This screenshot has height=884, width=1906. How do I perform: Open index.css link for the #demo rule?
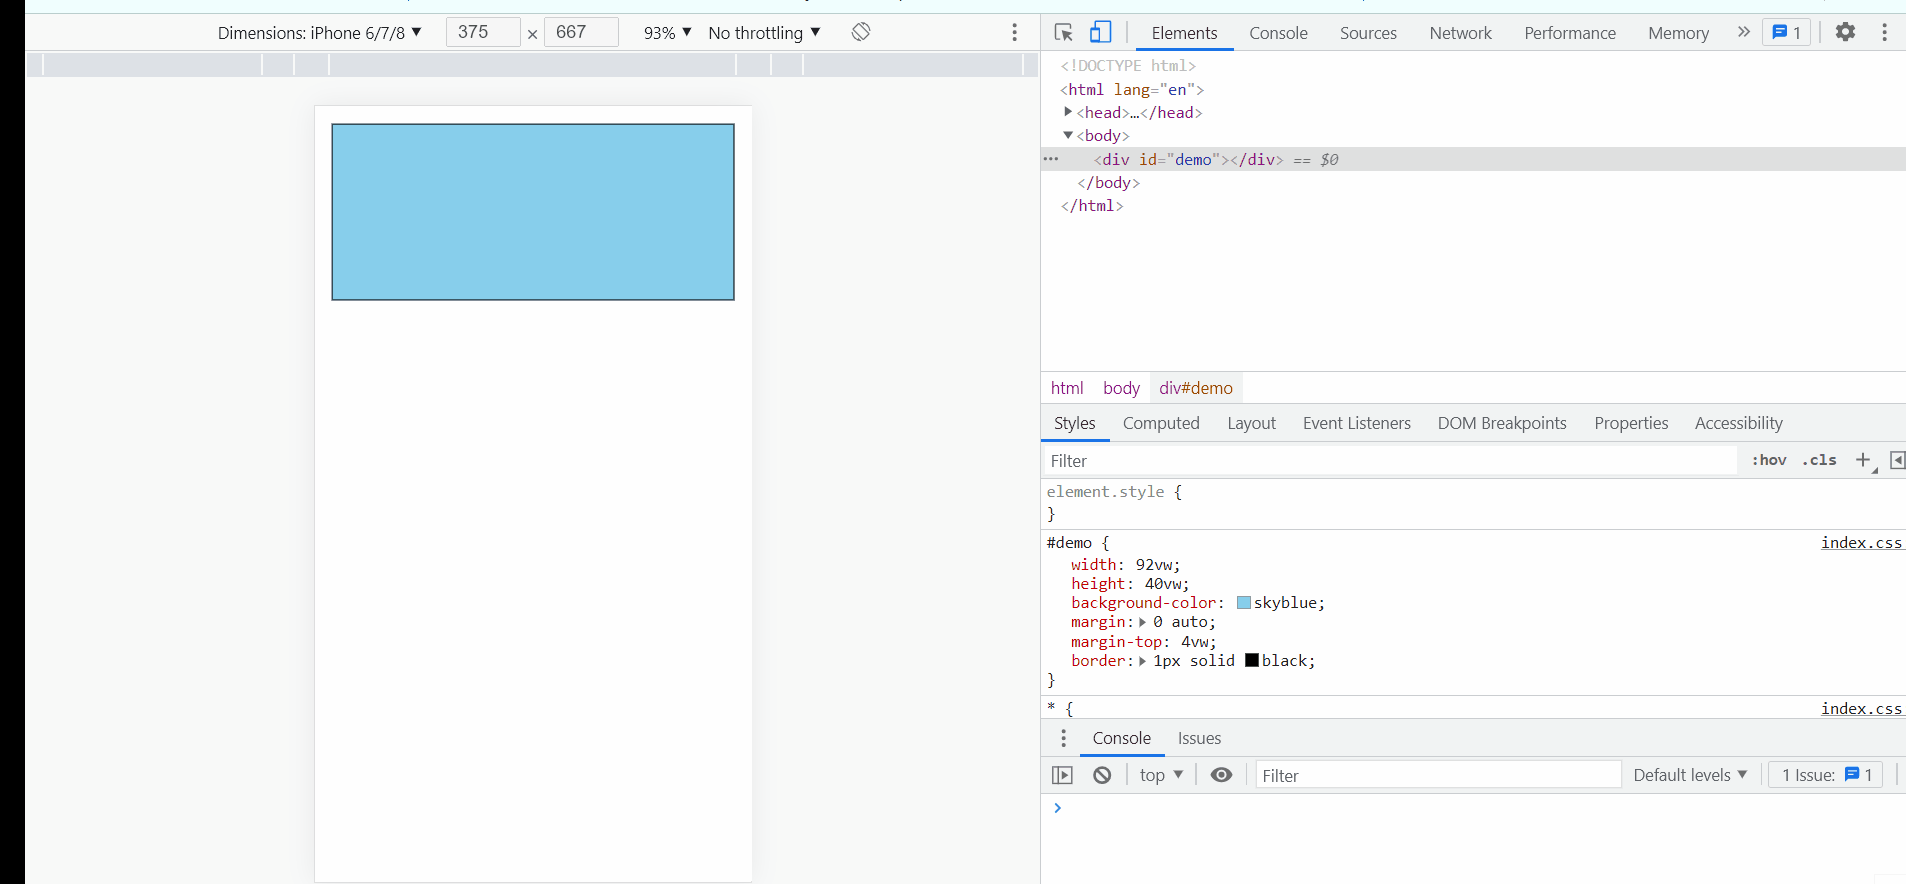1861,542
